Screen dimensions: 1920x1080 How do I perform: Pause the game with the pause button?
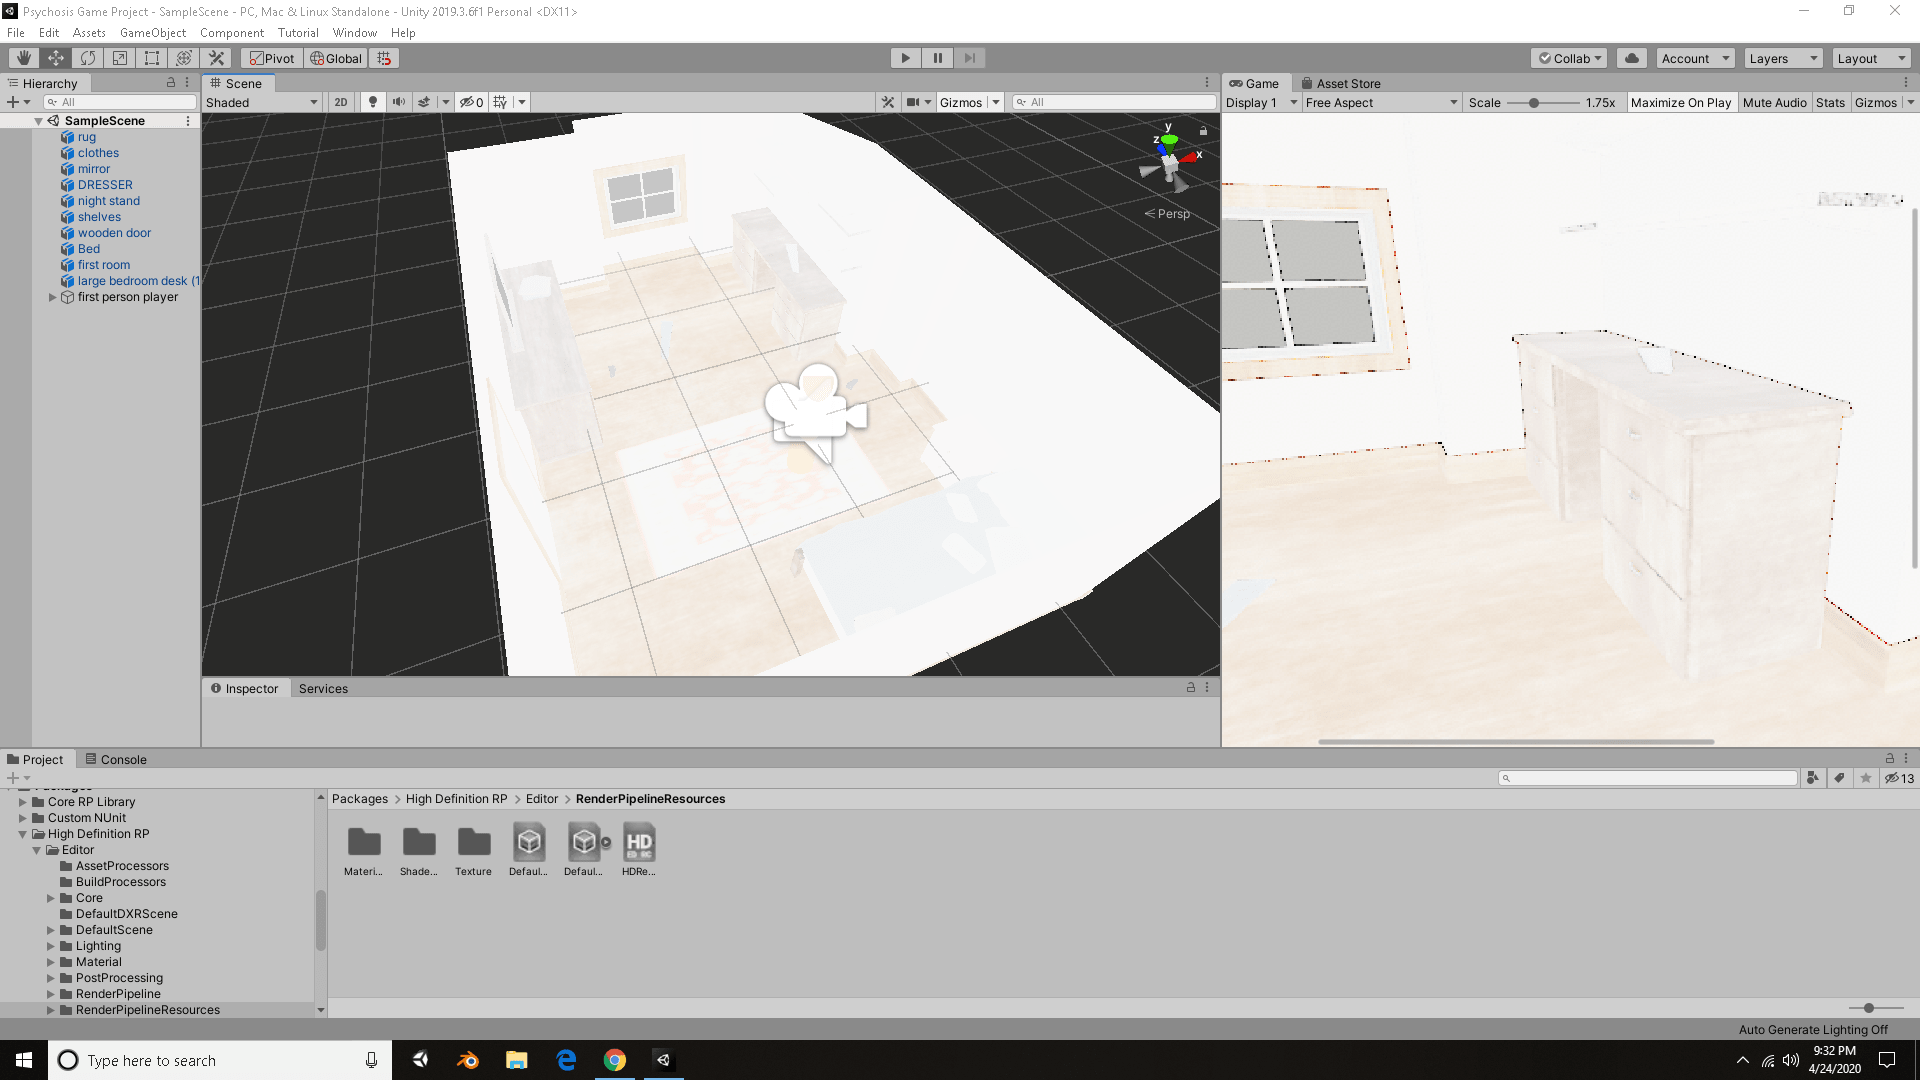[937, 58]
